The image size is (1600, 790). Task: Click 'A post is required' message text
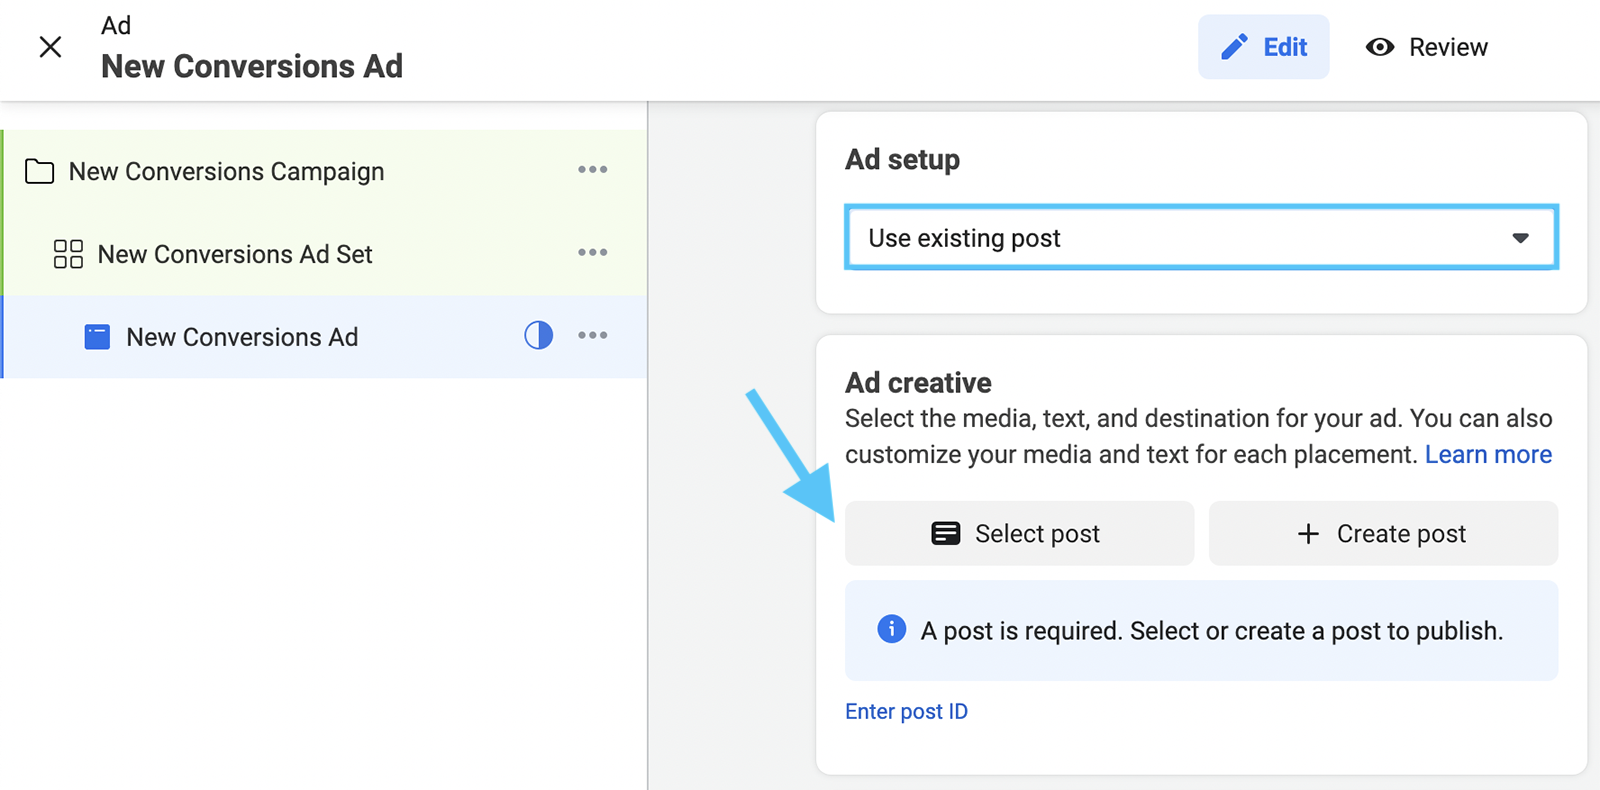click(x=1212, y=631)
